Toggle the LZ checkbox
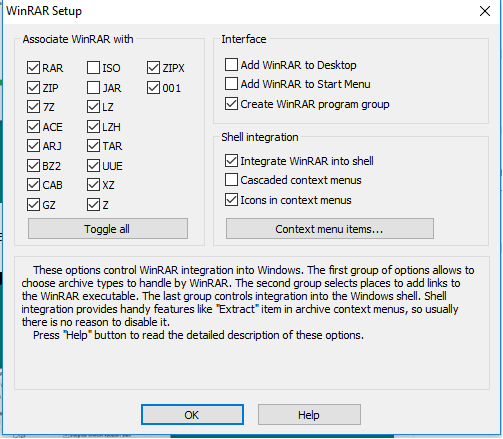 (x=93, y=107)
